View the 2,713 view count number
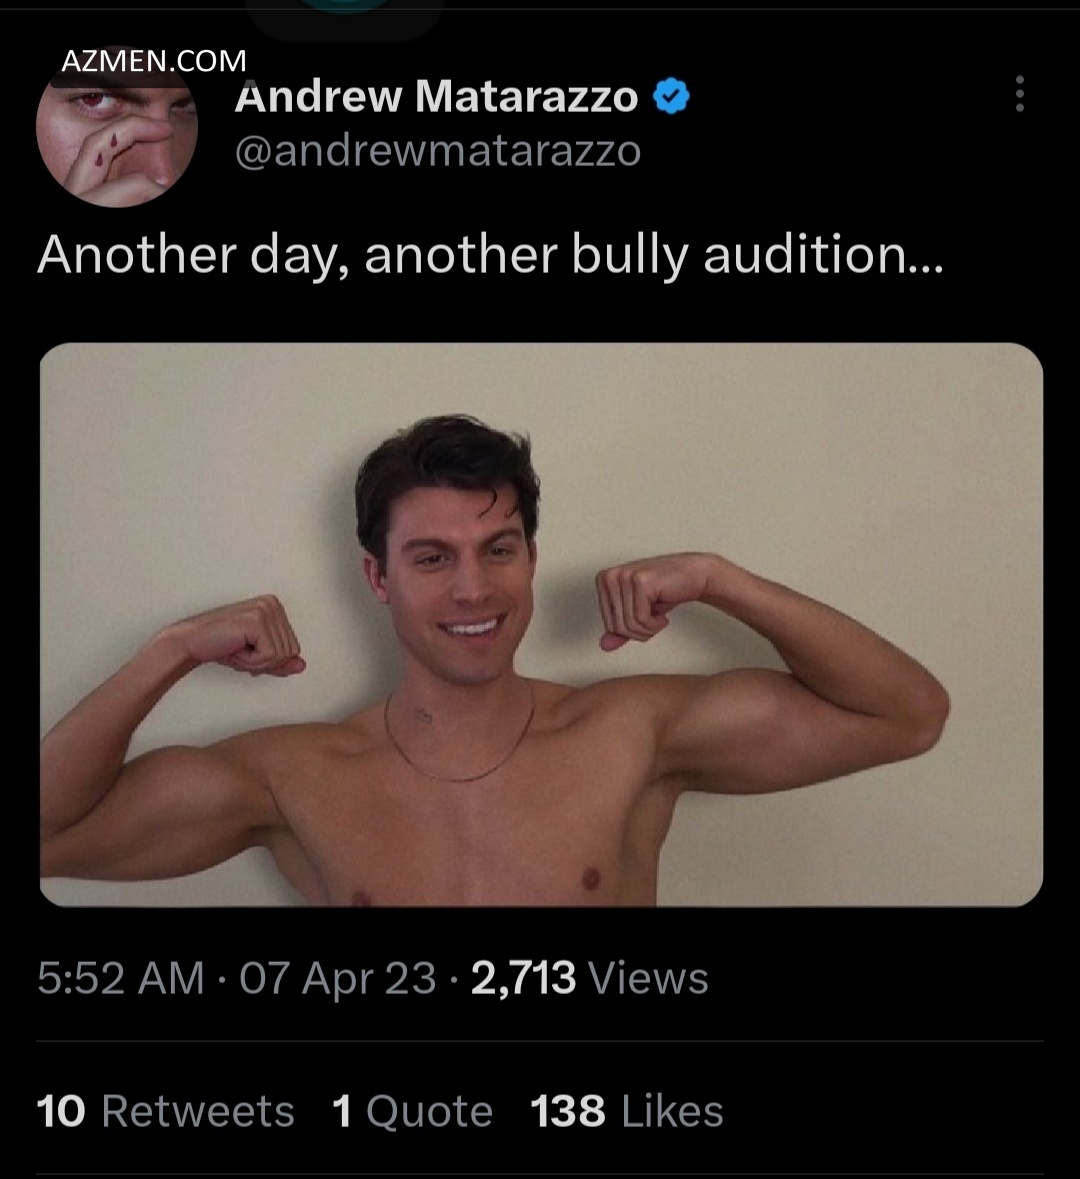The image size is (1080, 1179). click(523, 978)
